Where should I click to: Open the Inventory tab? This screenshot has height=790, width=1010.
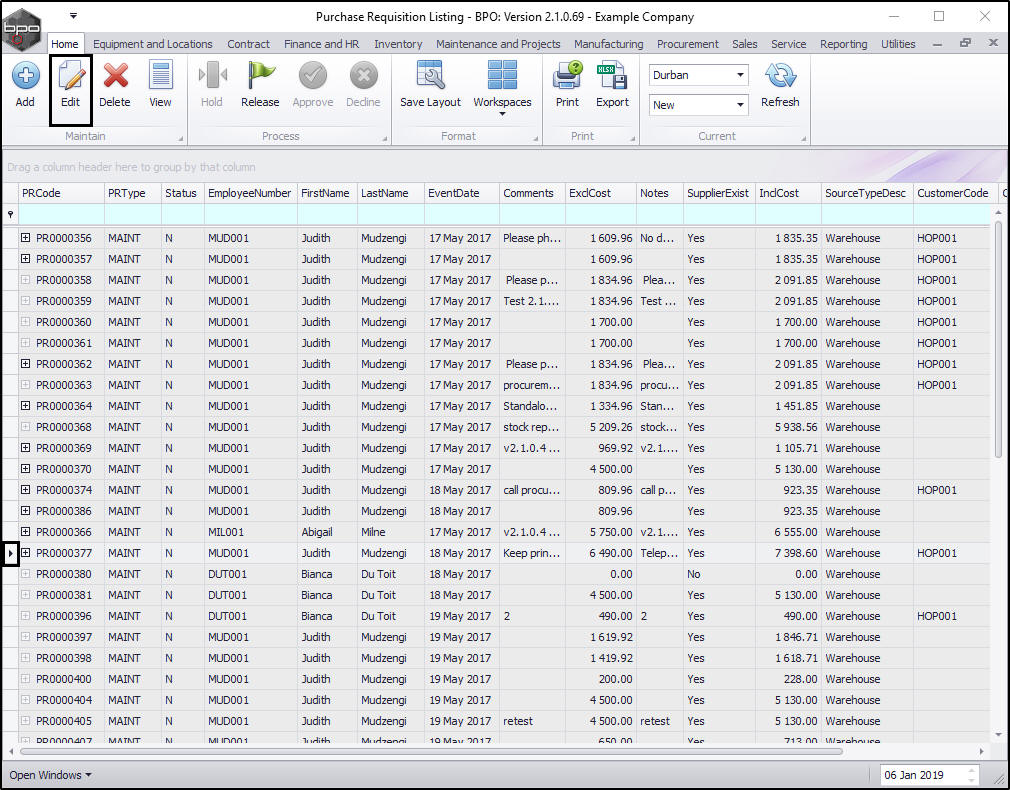click(398, 44)
